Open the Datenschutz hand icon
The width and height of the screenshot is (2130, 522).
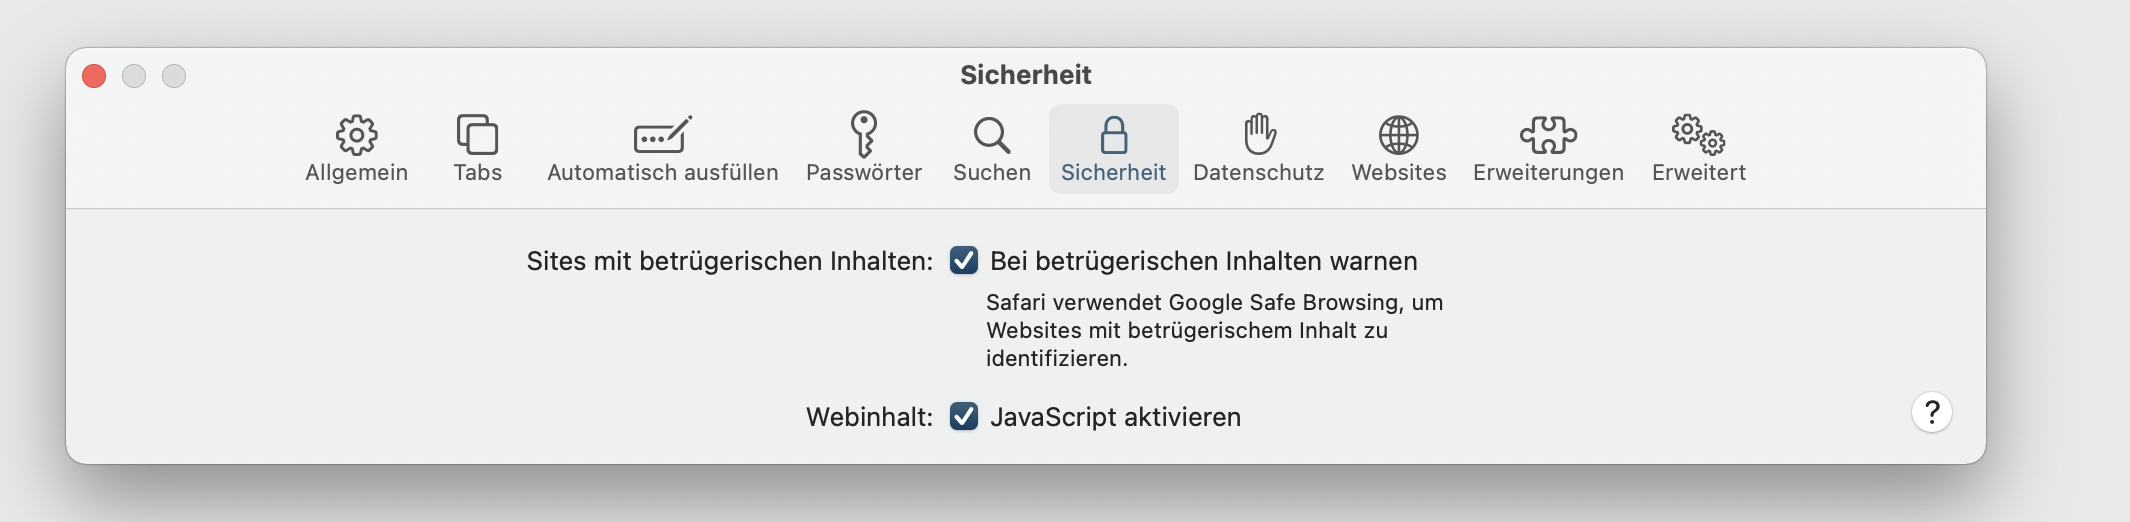tap(1258, 134)
